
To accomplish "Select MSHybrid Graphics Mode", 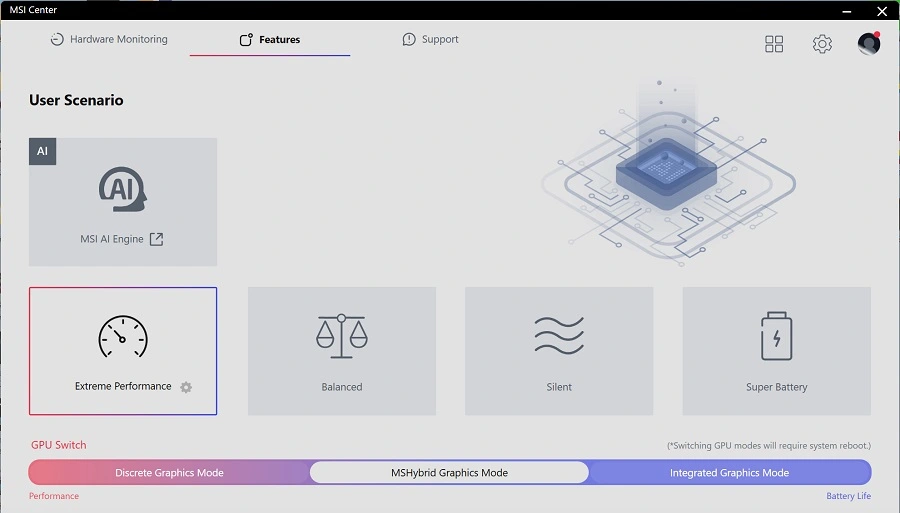I will coord(449,473).
